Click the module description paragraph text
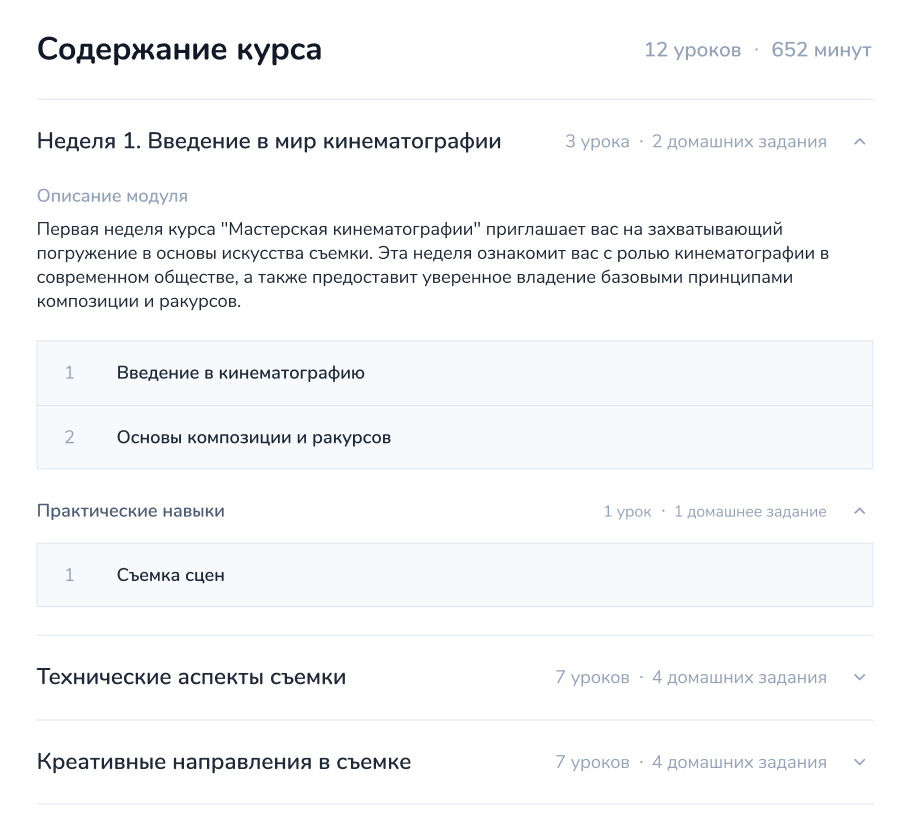Screen dimensions: 910x832 point(433,265)
